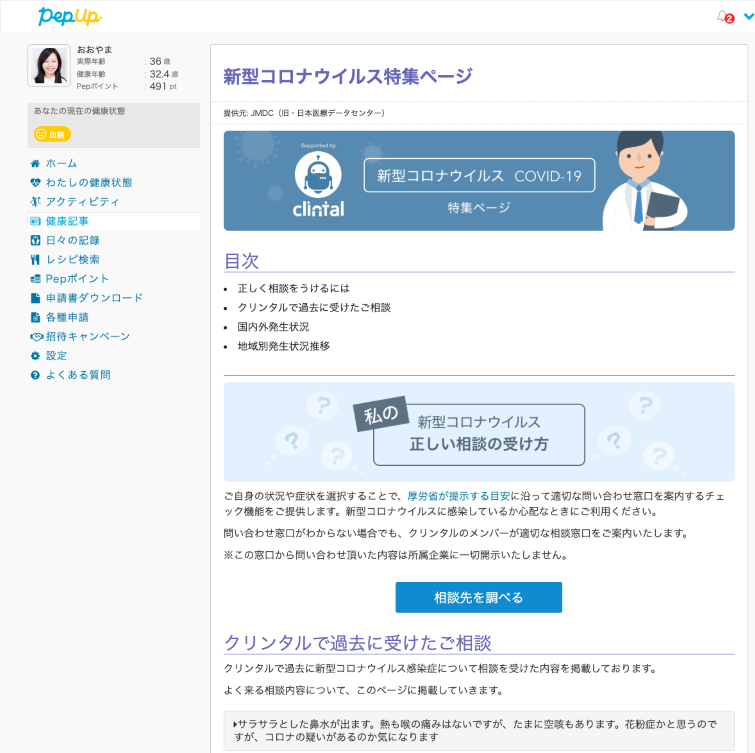Jump to クリンタルで過去に受けたご相談 contents entry
This screenshot has width=755, height=753.
pos(314,308)
